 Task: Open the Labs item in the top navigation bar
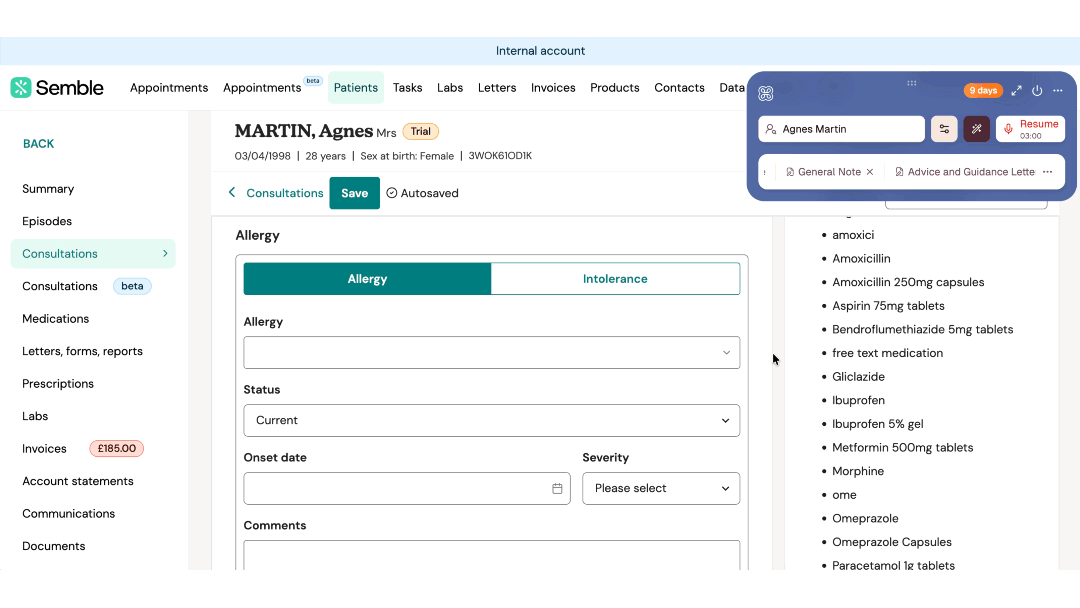click(450, 87)
